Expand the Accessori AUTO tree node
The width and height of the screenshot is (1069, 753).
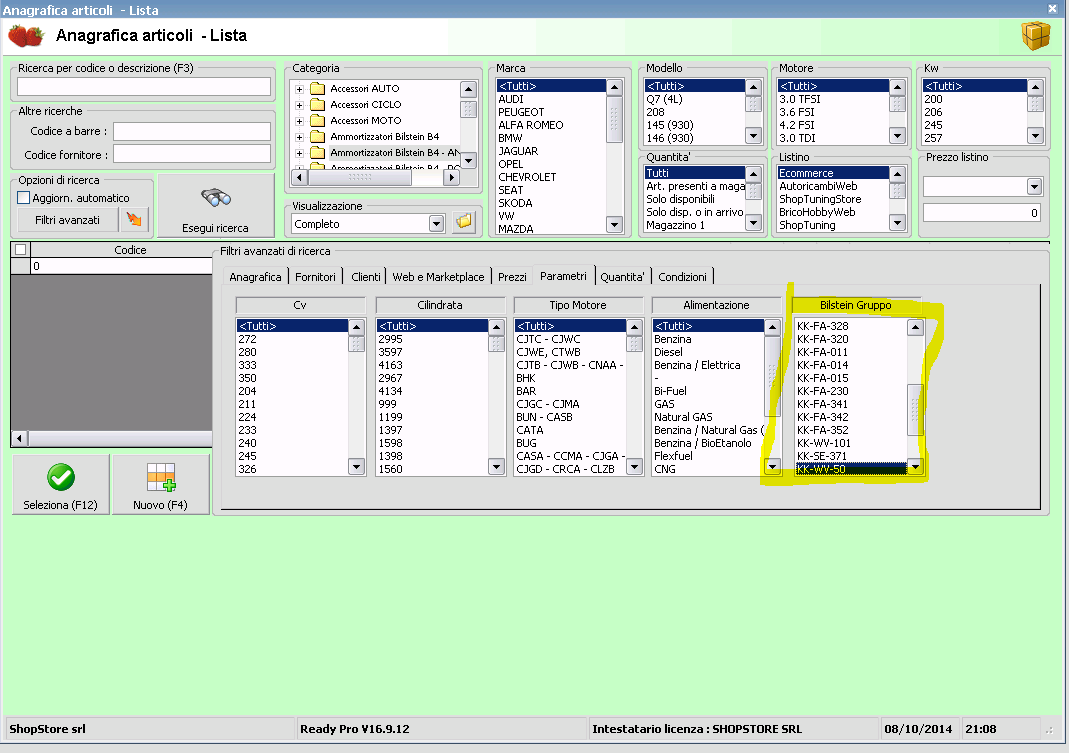299,89
